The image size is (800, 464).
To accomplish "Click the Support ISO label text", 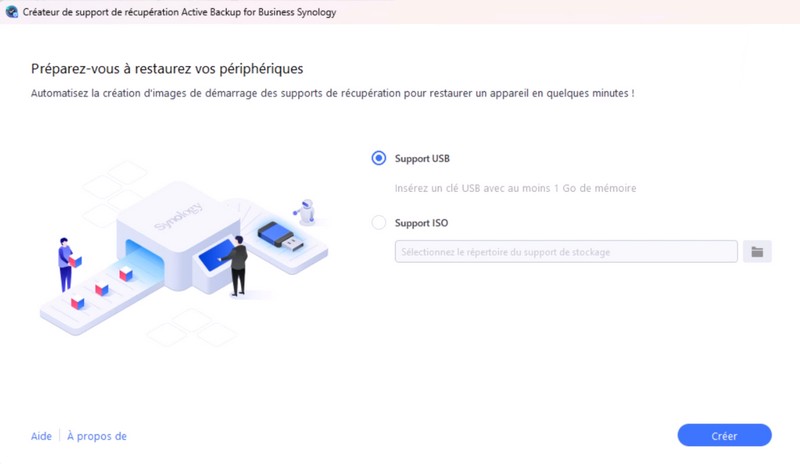I will click(421, 223).
